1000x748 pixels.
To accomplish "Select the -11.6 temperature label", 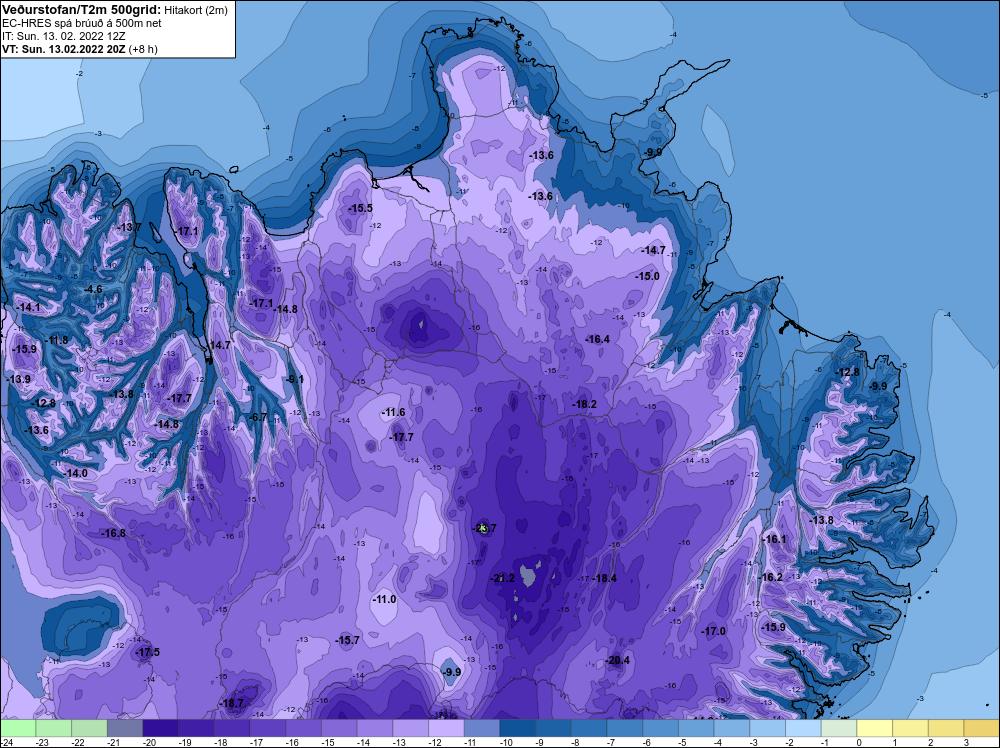I will click(393, 413).
